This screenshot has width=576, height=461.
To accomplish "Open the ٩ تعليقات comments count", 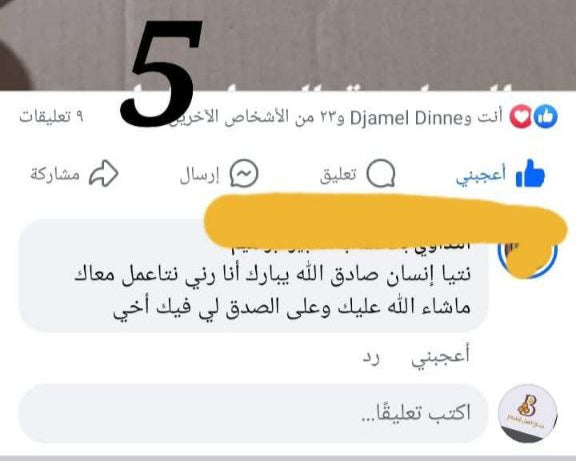I will tap(51, 117).
